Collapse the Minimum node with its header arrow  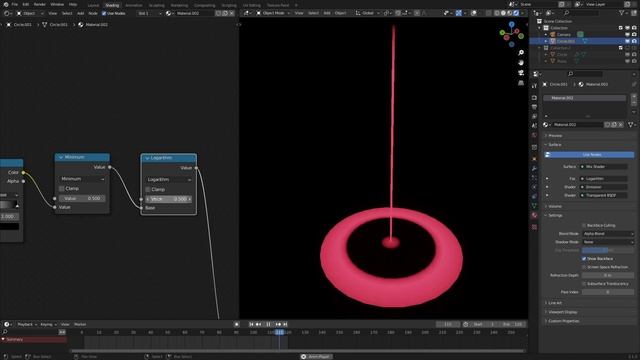coord(61,157)
